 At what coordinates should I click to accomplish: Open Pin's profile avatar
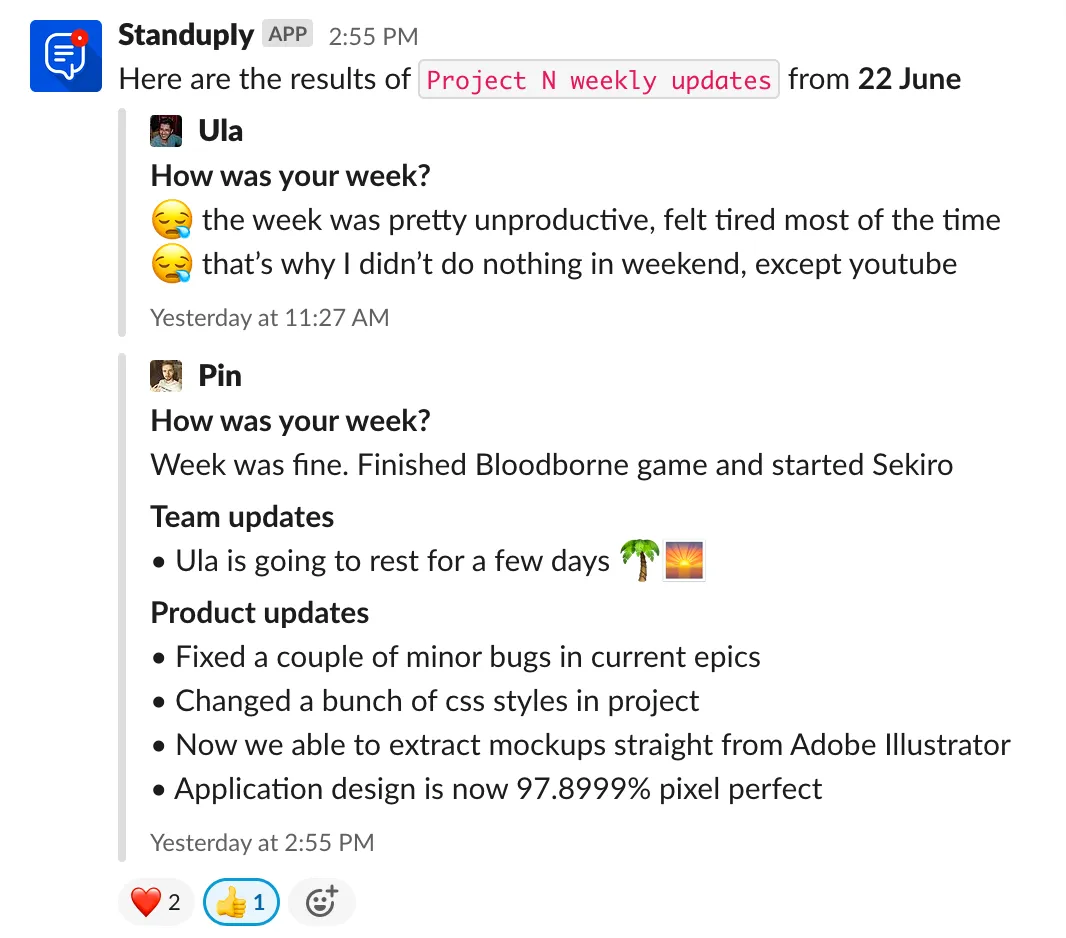(166, 374)
